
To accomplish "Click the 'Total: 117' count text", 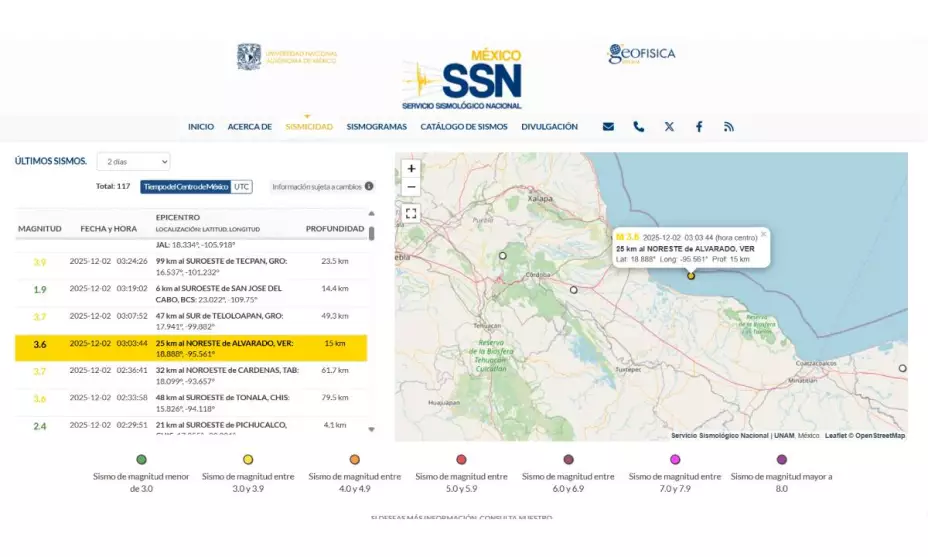I will point(113,186).
